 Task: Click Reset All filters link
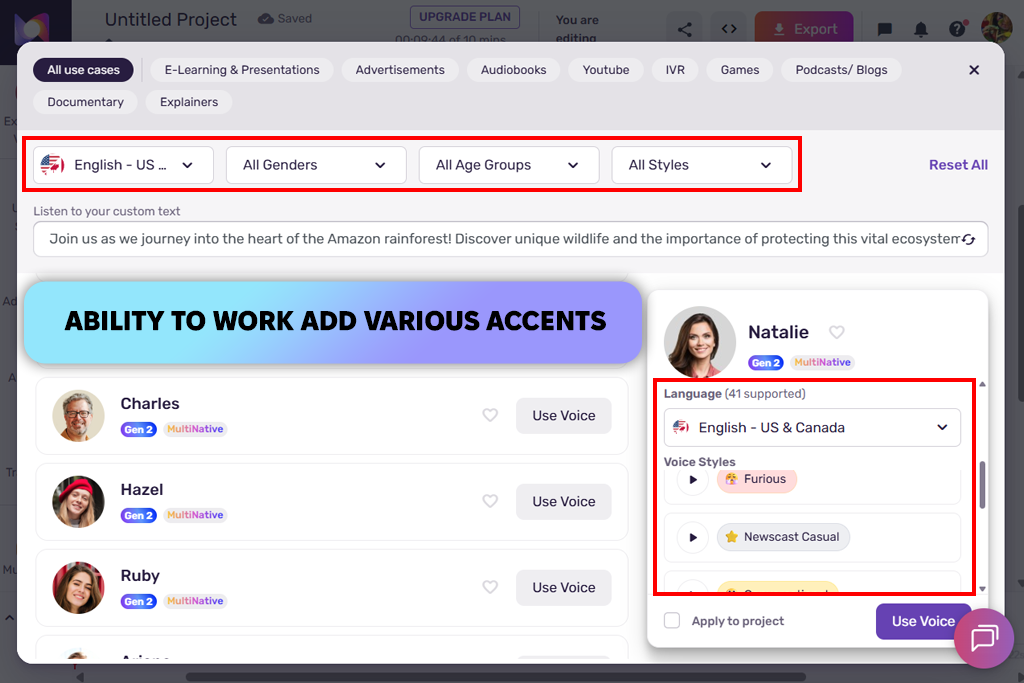tap(958, 165)
